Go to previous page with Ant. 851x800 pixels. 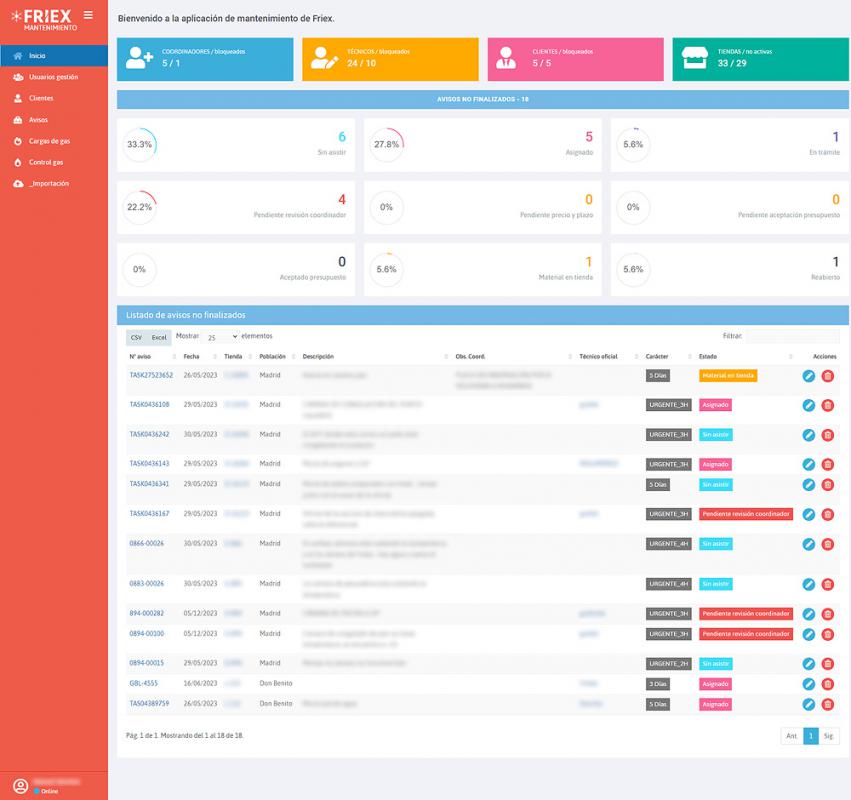791,736
